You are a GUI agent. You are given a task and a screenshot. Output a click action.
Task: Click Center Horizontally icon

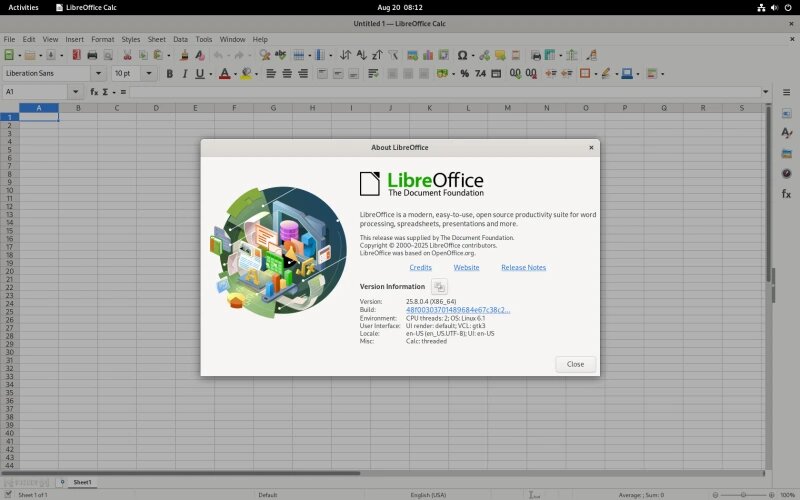287,73
